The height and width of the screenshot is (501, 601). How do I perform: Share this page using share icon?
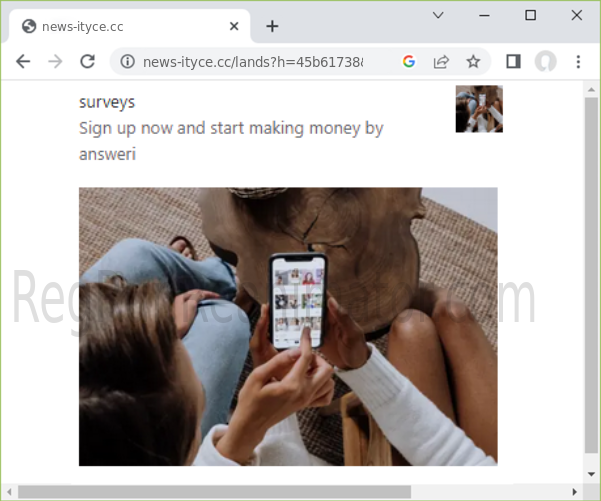point(440,62)
